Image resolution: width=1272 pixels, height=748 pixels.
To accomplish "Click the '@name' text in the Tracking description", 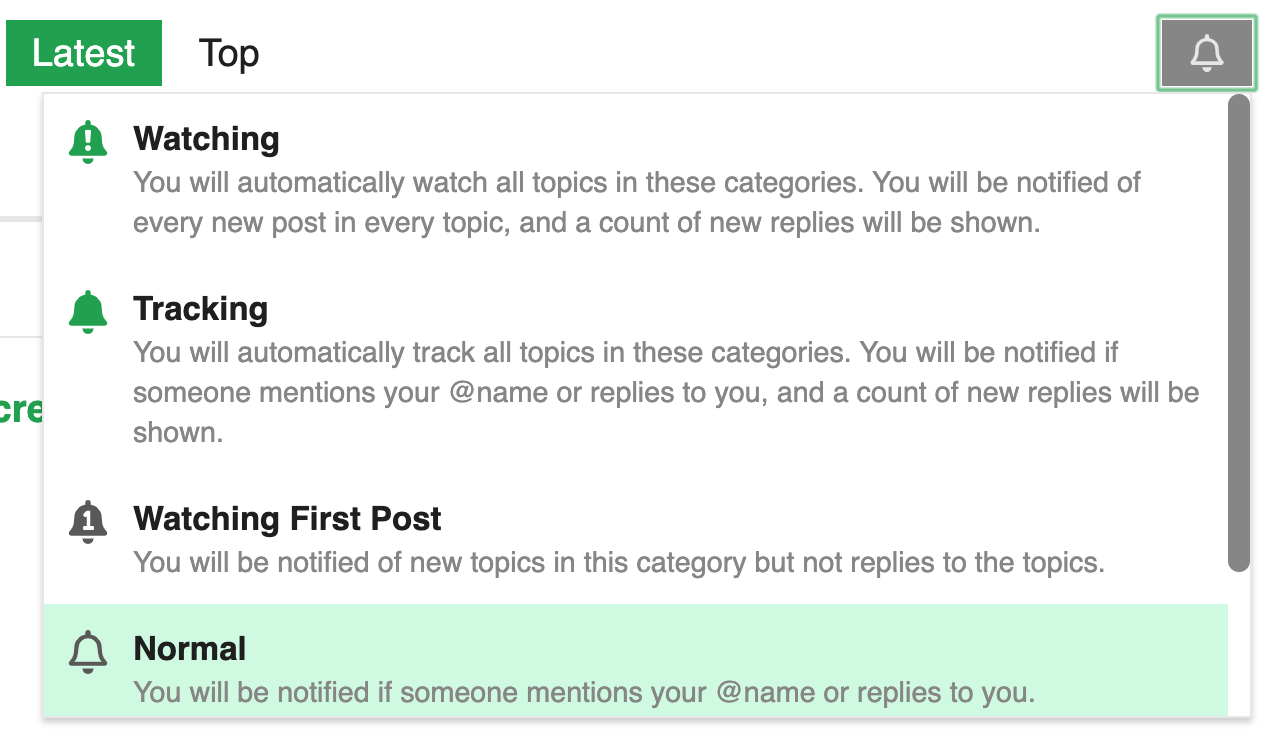I will tap(498, 392).
